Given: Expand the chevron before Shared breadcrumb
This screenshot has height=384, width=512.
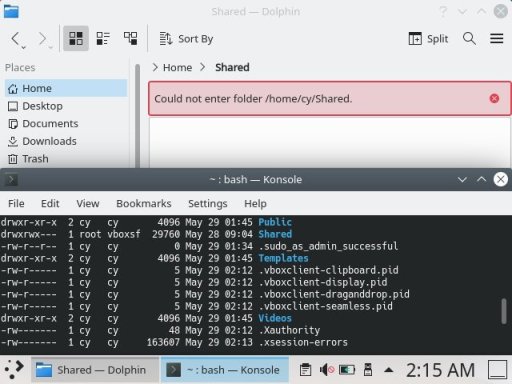Looking at the screenshot, I should coord(203,67).
